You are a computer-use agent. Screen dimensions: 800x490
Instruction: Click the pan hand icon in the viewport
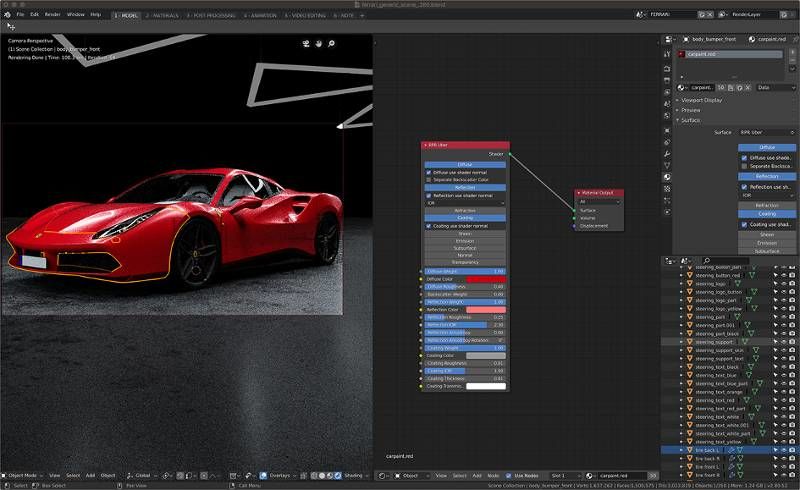318,44
